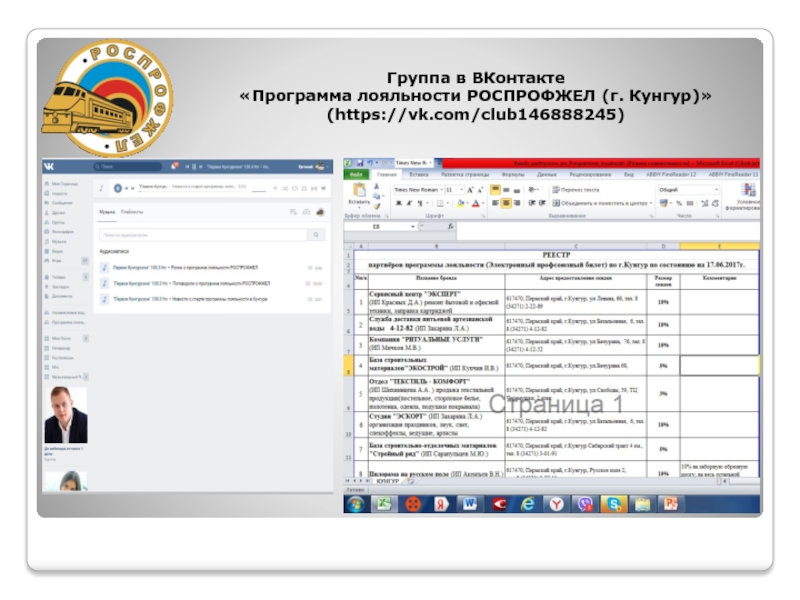This screenshot has height=600, width=800.
Task: Toggle Wrap Text (Перенос текста)
Action: click(576, 190)
